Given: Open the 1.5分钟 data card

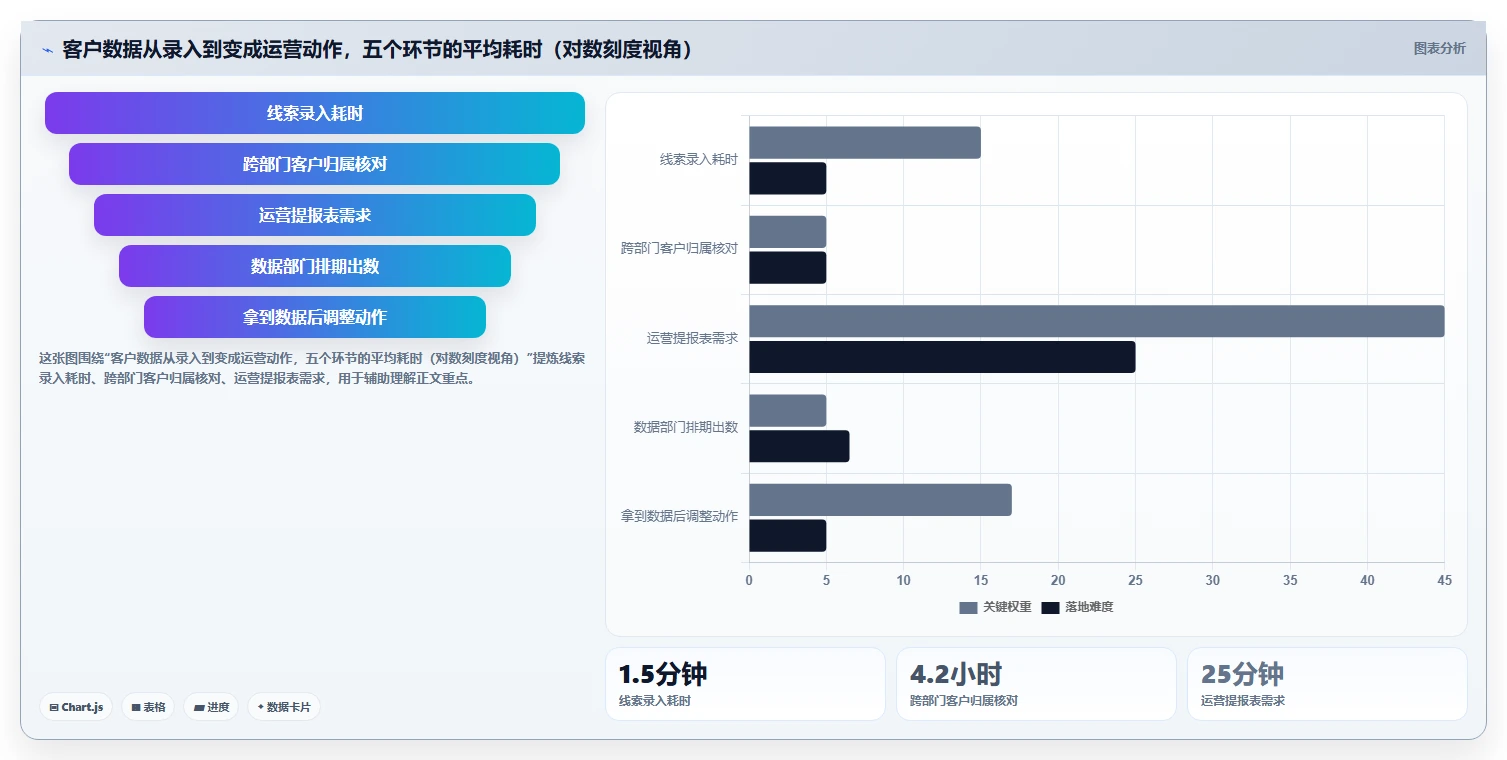Looking at the screenshot, I should point(745,684).
